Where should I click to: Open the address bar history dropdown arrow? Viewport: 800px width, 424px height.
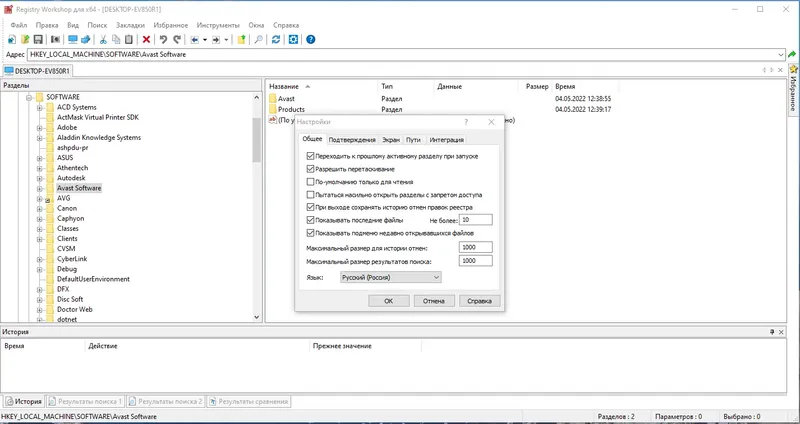click(x=781, y=55)
